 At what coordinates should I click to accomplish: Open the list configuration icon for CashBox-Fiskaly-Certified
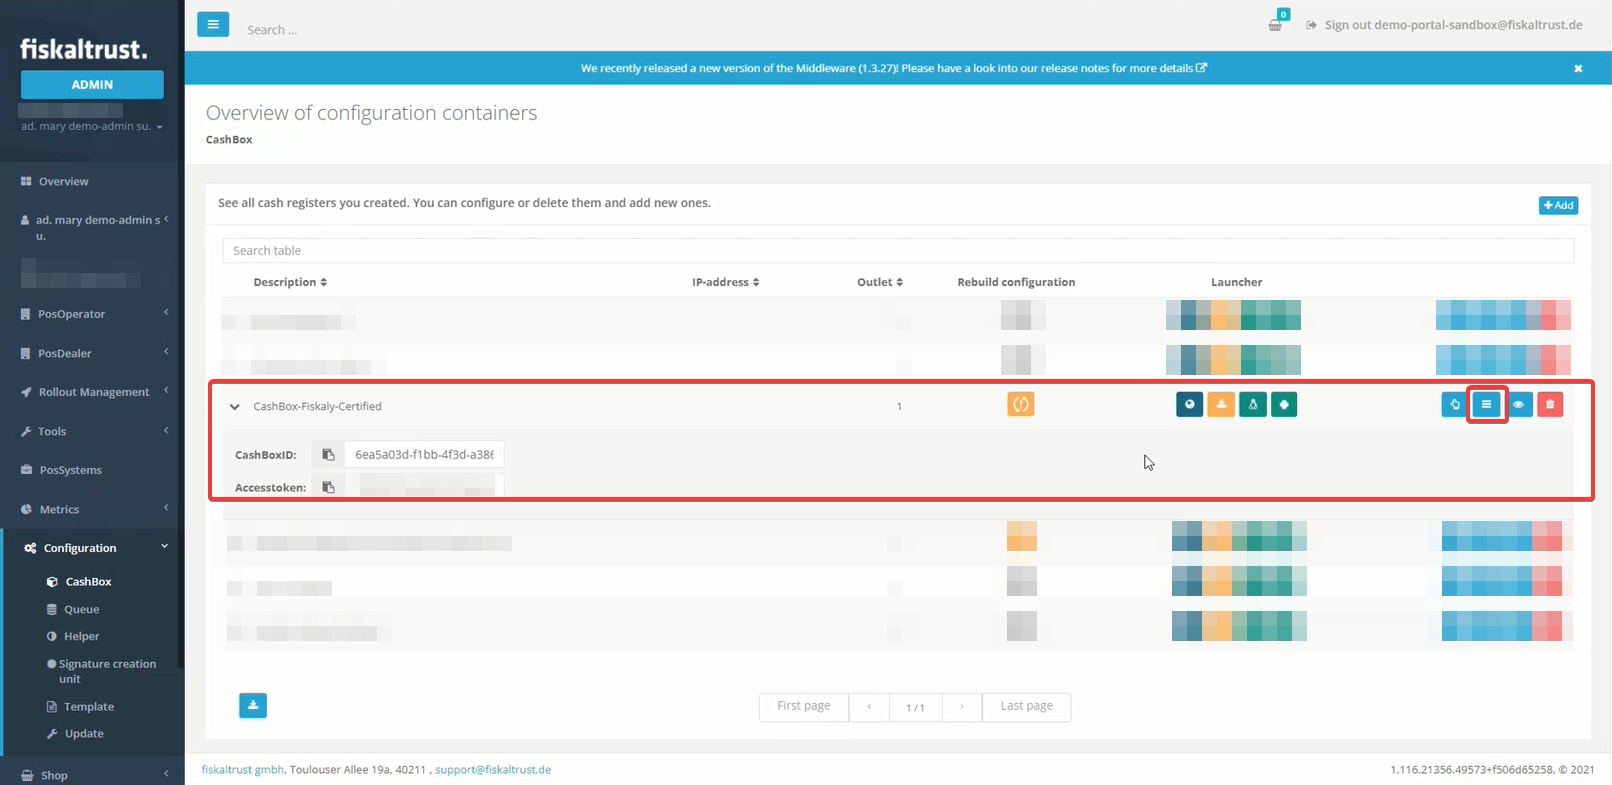pyautogui.click(x=1486, y=405)
